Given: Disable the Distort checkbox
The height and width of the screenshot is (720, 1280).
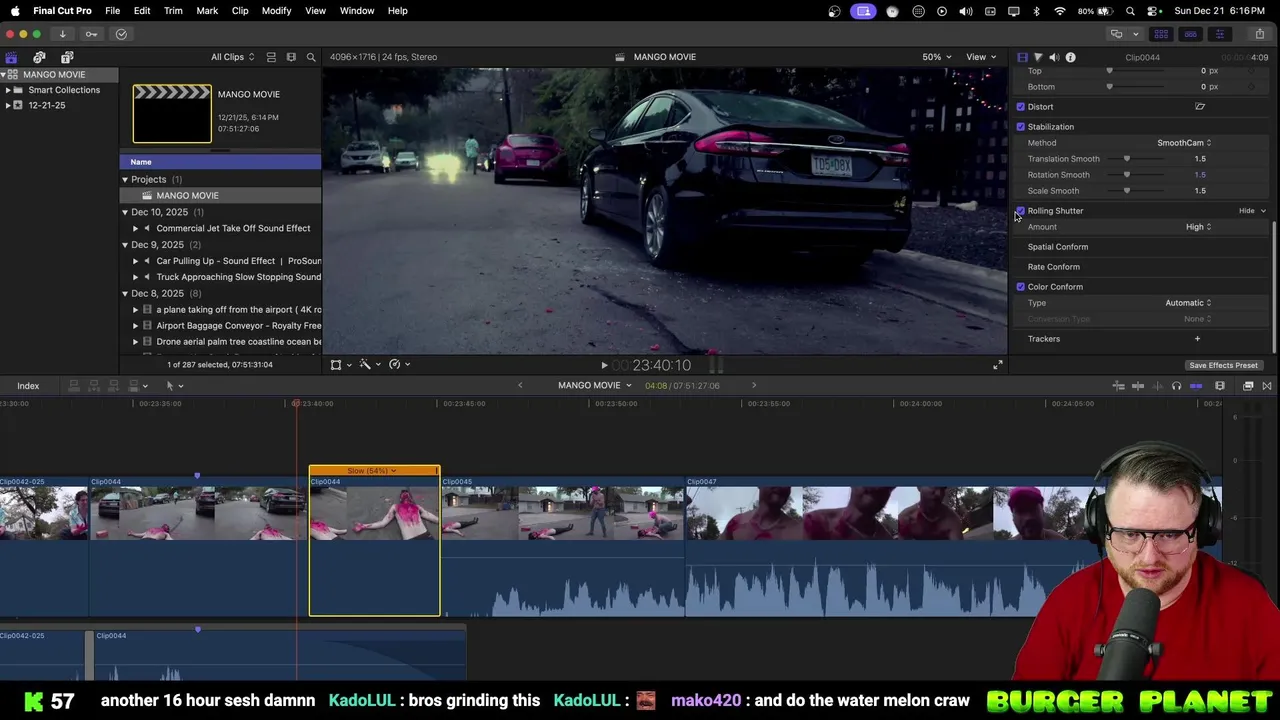Looking at the screenshot, I should (1021, 107).
